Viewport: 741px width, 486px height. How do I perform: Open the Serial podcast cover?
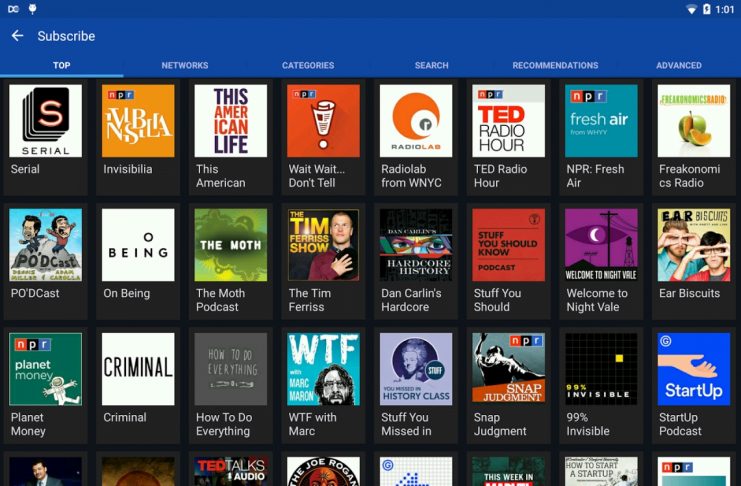45,121
